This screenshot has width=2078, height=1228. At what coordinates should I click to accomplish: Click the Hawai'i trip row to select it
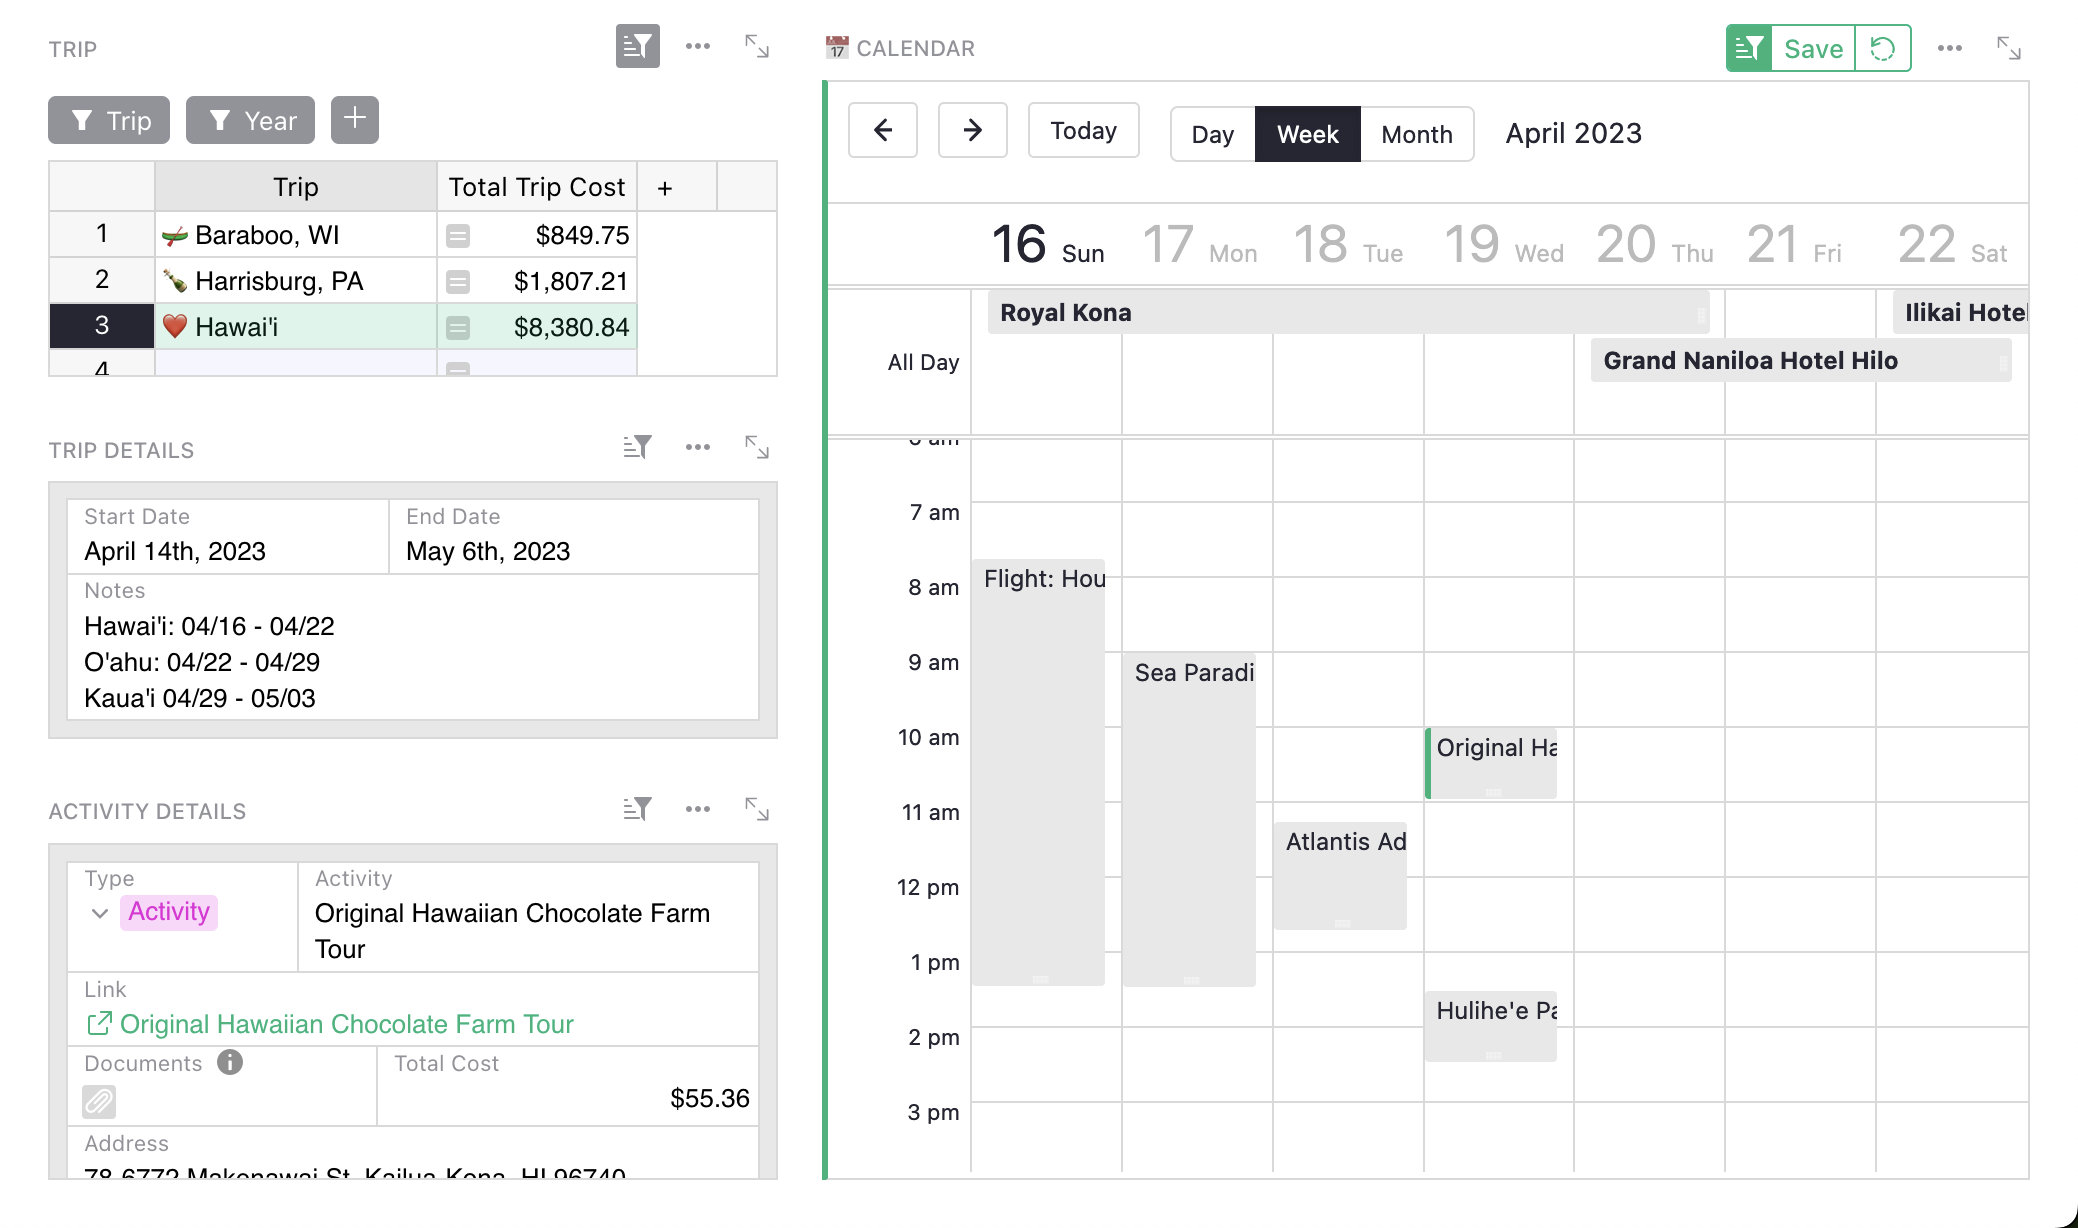point(292,326)
